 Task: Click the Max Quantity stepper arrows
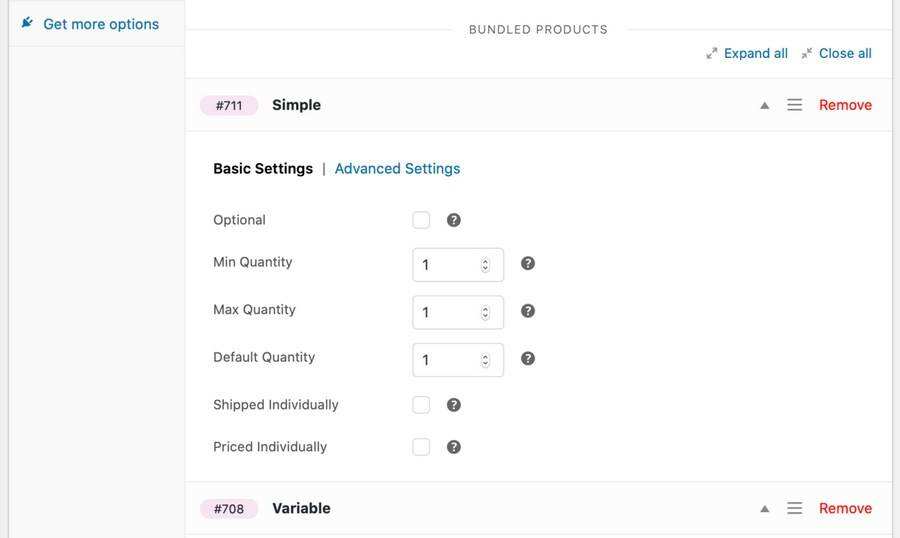click(485, 312)
